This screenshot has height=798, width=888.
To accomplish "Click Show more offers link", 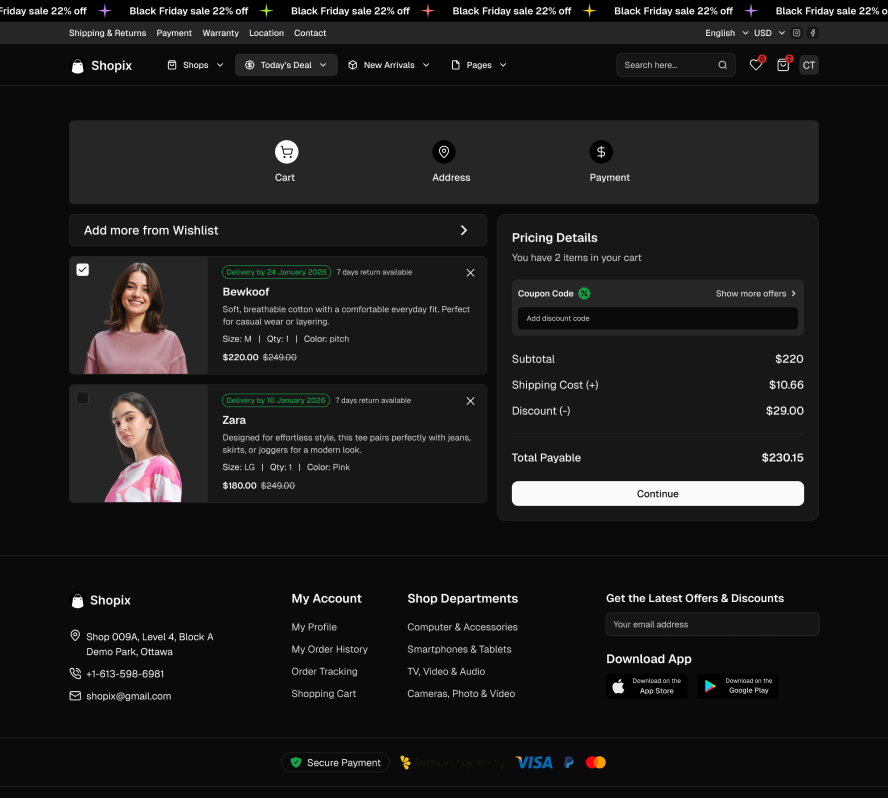I will click(x=755, y=294).
